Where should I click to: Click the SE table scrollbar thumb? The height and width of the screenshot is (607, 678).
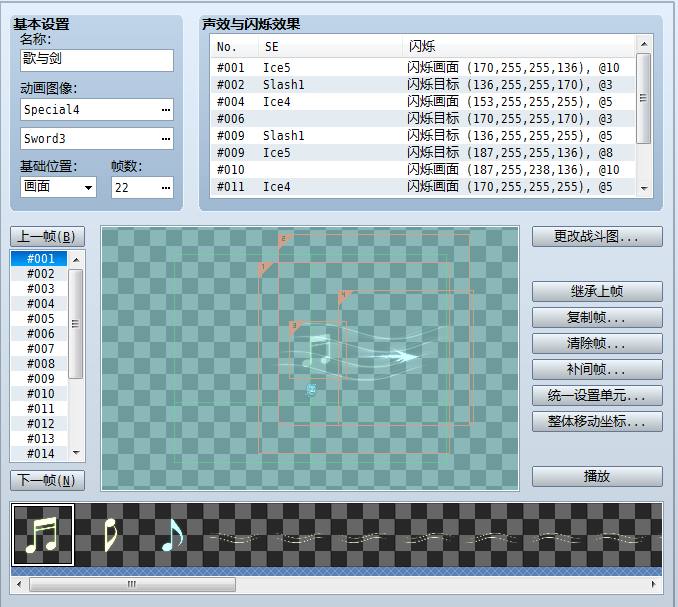(644, 98)
